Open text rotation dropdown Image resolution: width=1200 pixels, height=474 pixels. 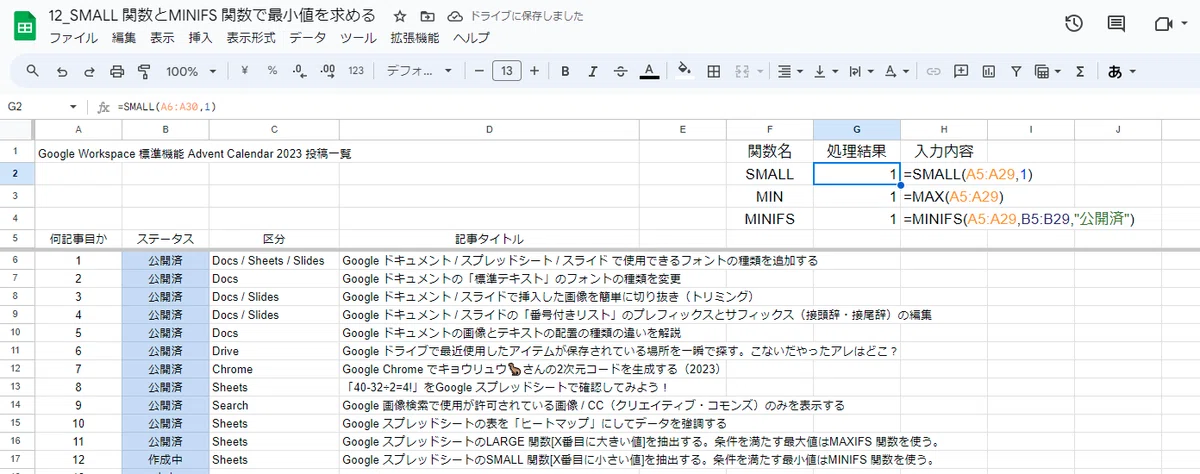pos(896,71)
